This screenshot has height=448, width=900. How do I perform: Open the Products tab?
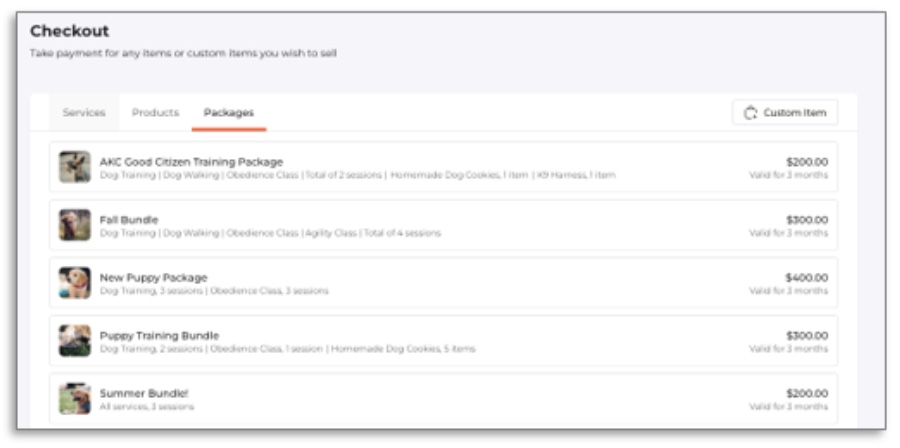click(155, 113)
